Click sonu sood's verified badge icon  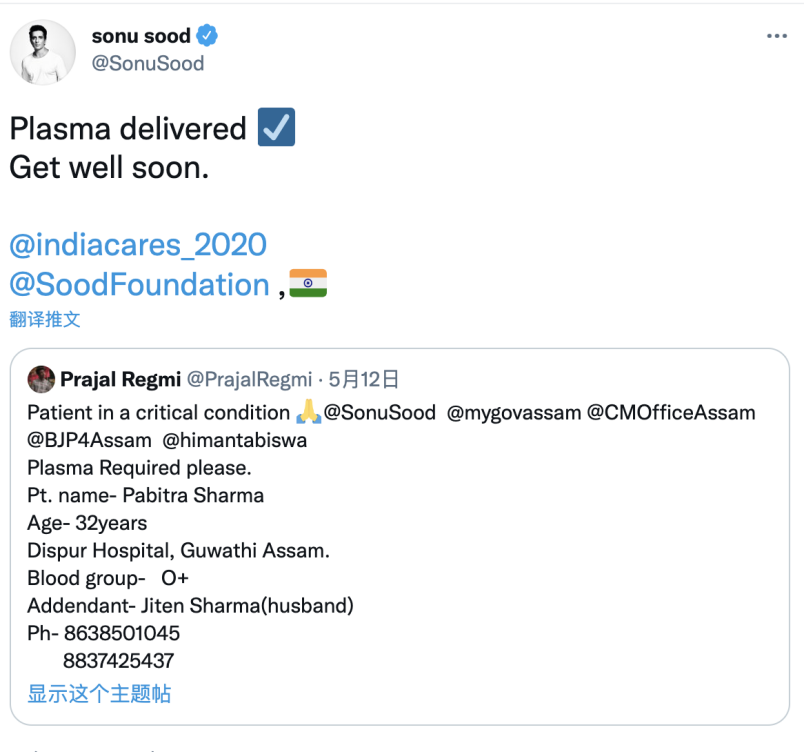[208, 37]
